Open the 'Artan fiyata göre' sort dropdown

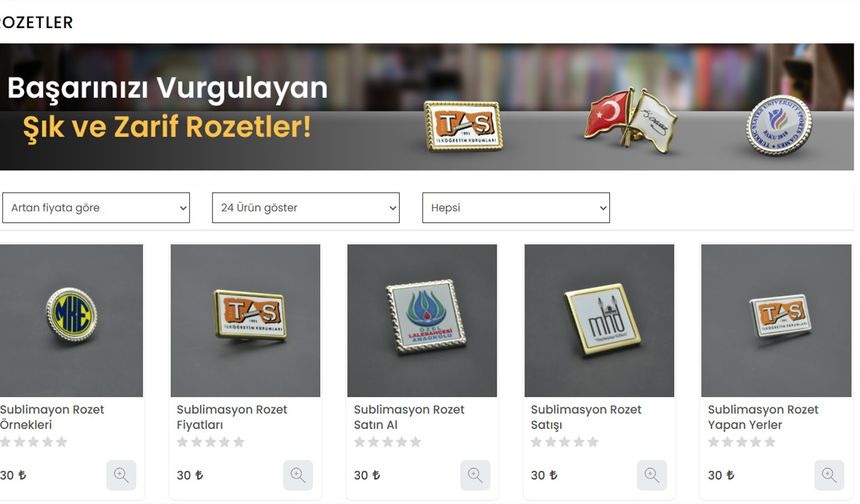(x=96, y=208)
